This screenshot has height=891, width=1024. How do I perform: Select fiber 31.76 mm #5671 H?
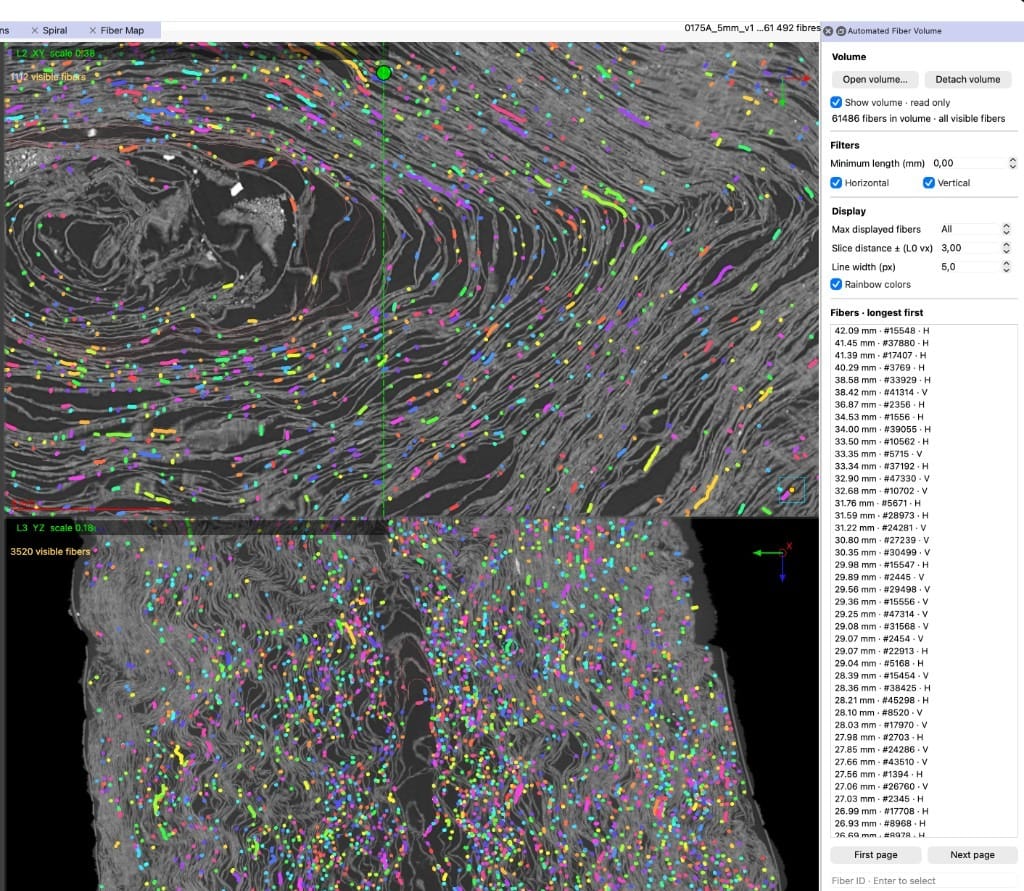tap(923, 503)
